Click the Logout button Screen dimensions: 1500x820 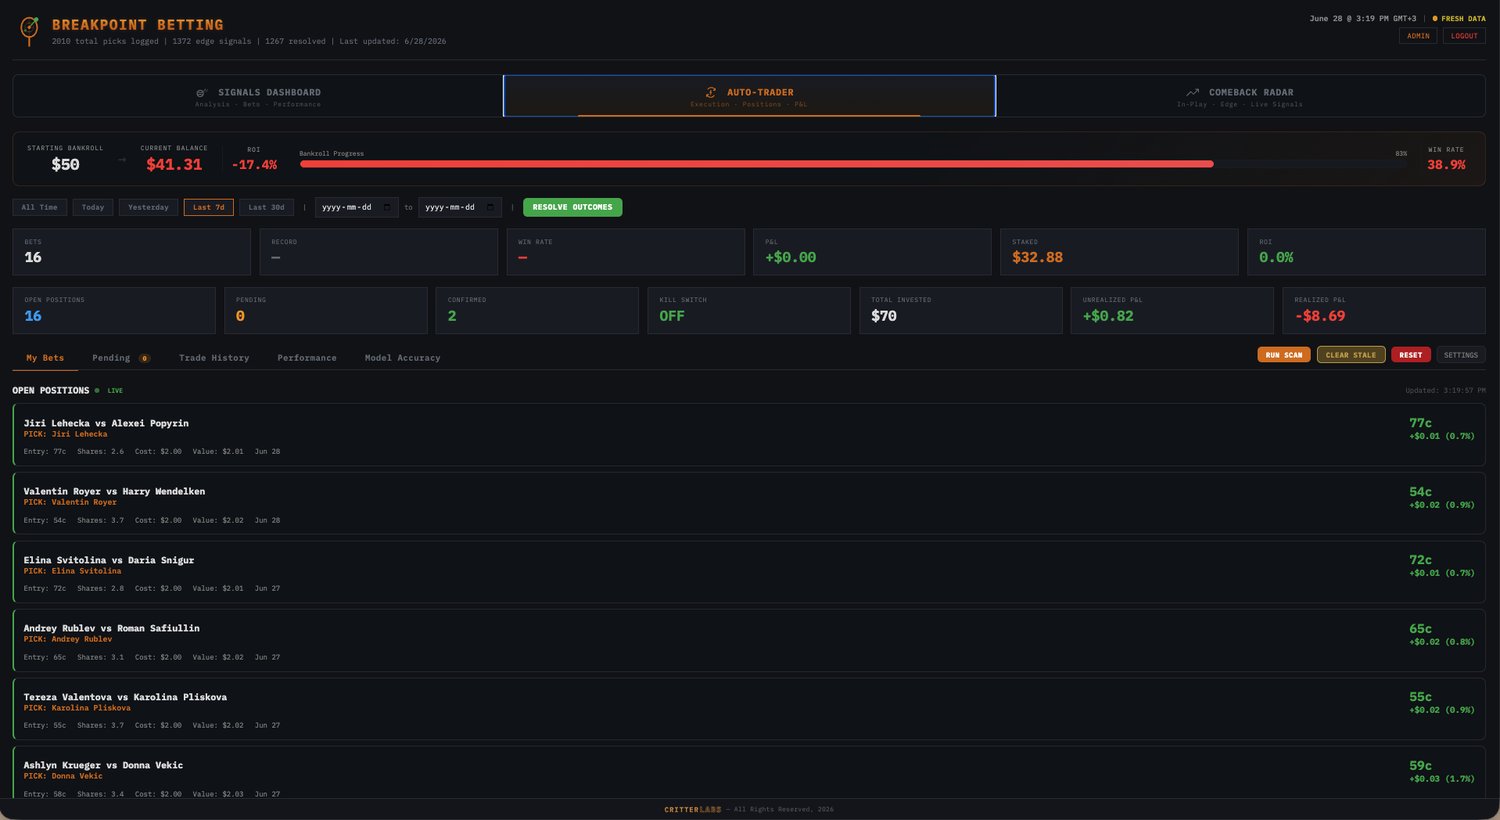click(1464, 36)
